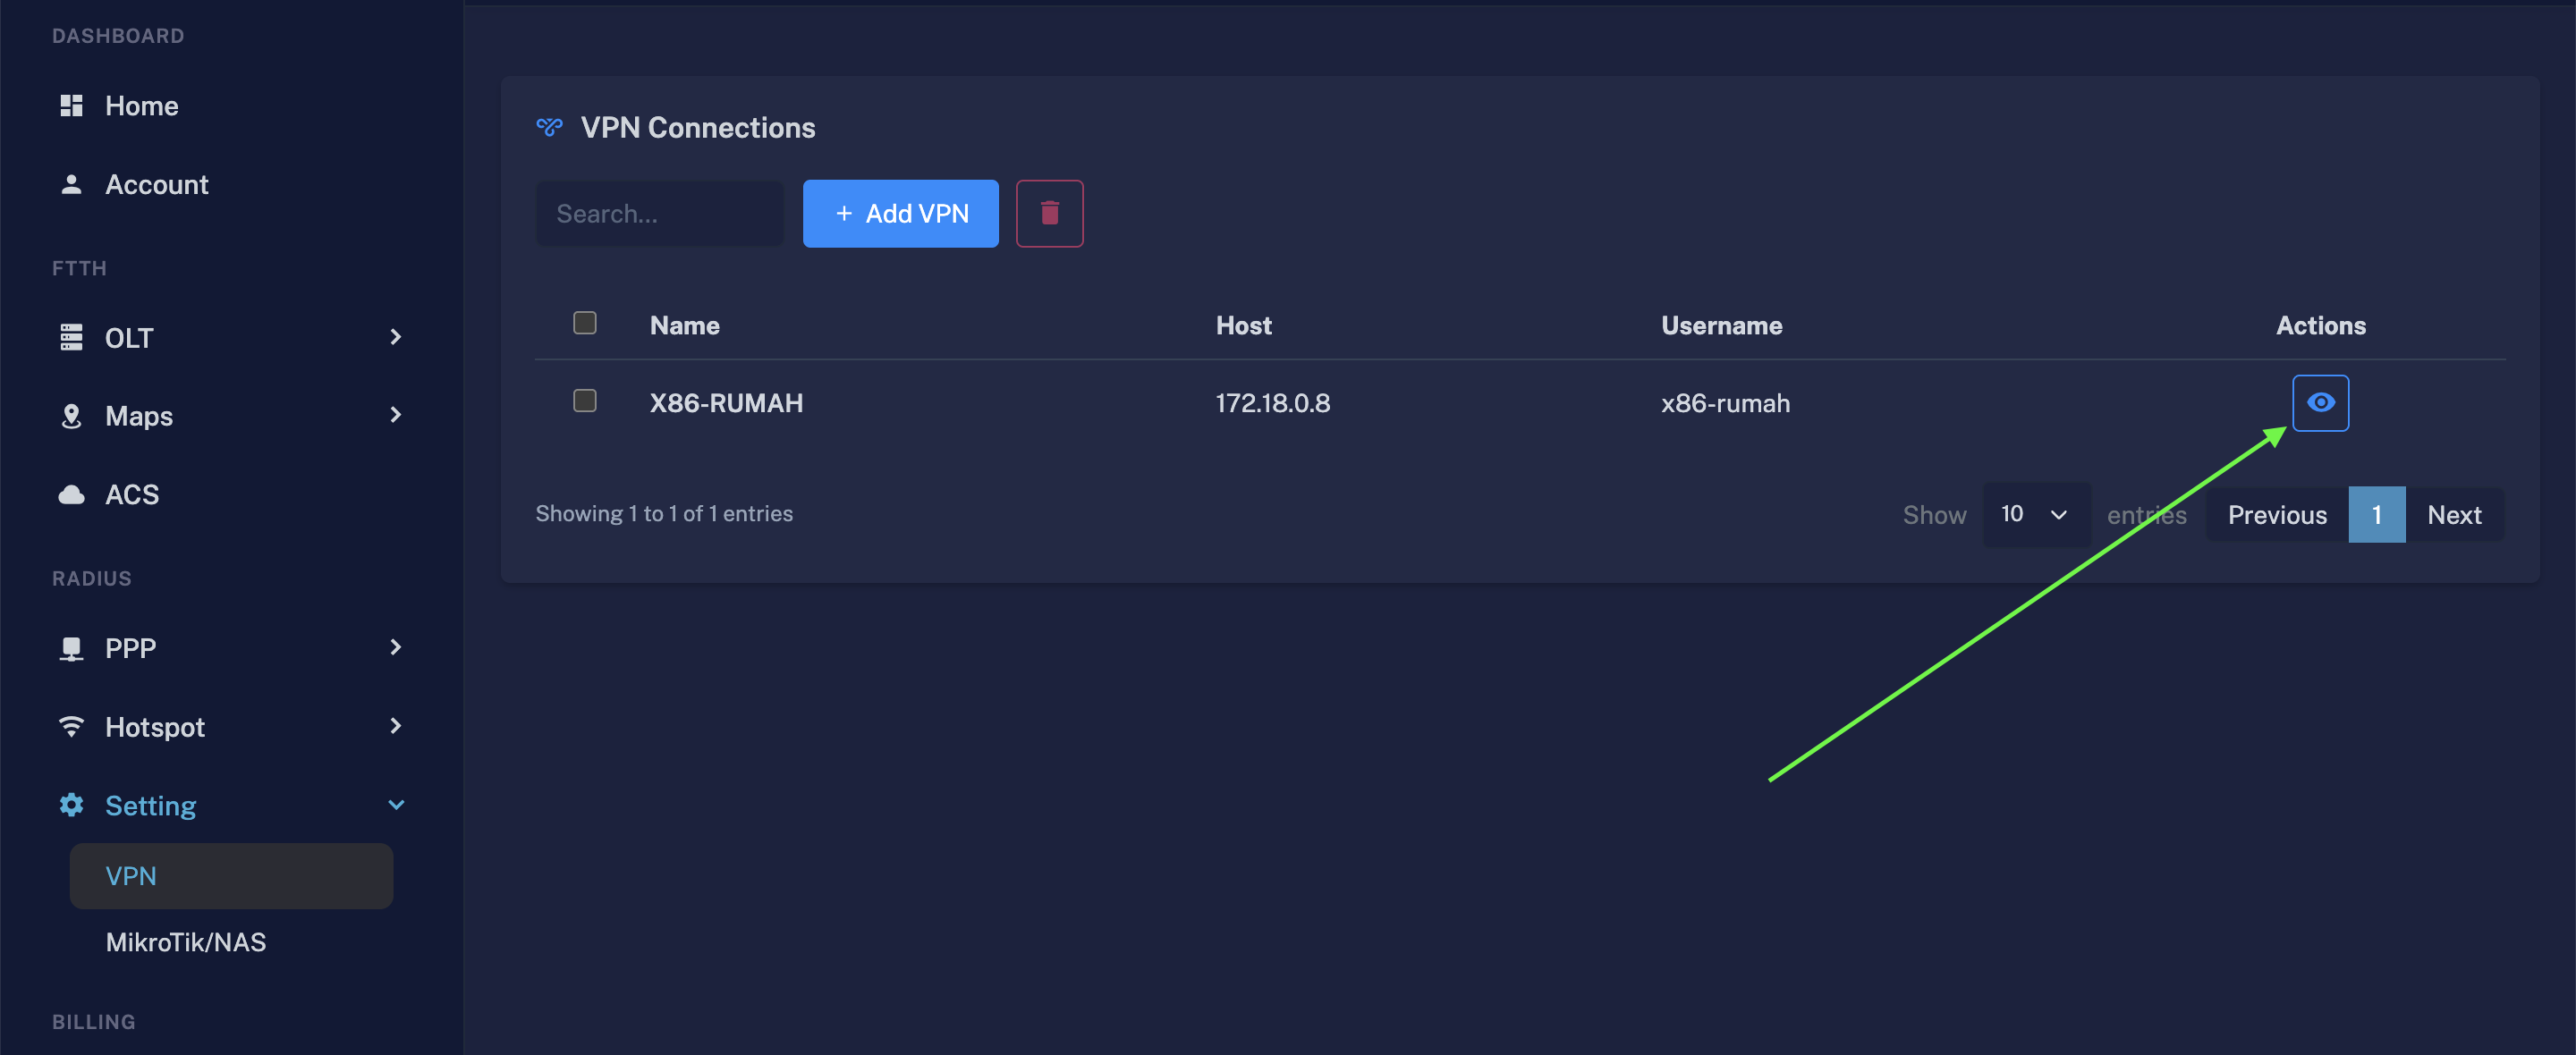
Task: Click the Account person icon
Action: 71,184
